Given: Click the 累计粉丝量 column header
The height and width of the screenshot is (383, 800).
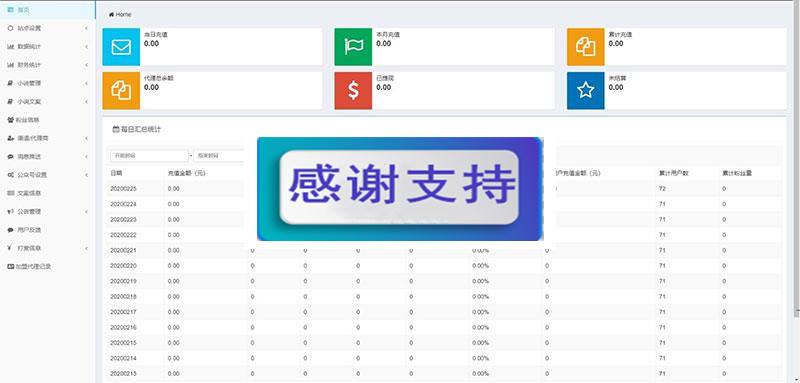Looking at the screenshot, I should coord(737,173).
